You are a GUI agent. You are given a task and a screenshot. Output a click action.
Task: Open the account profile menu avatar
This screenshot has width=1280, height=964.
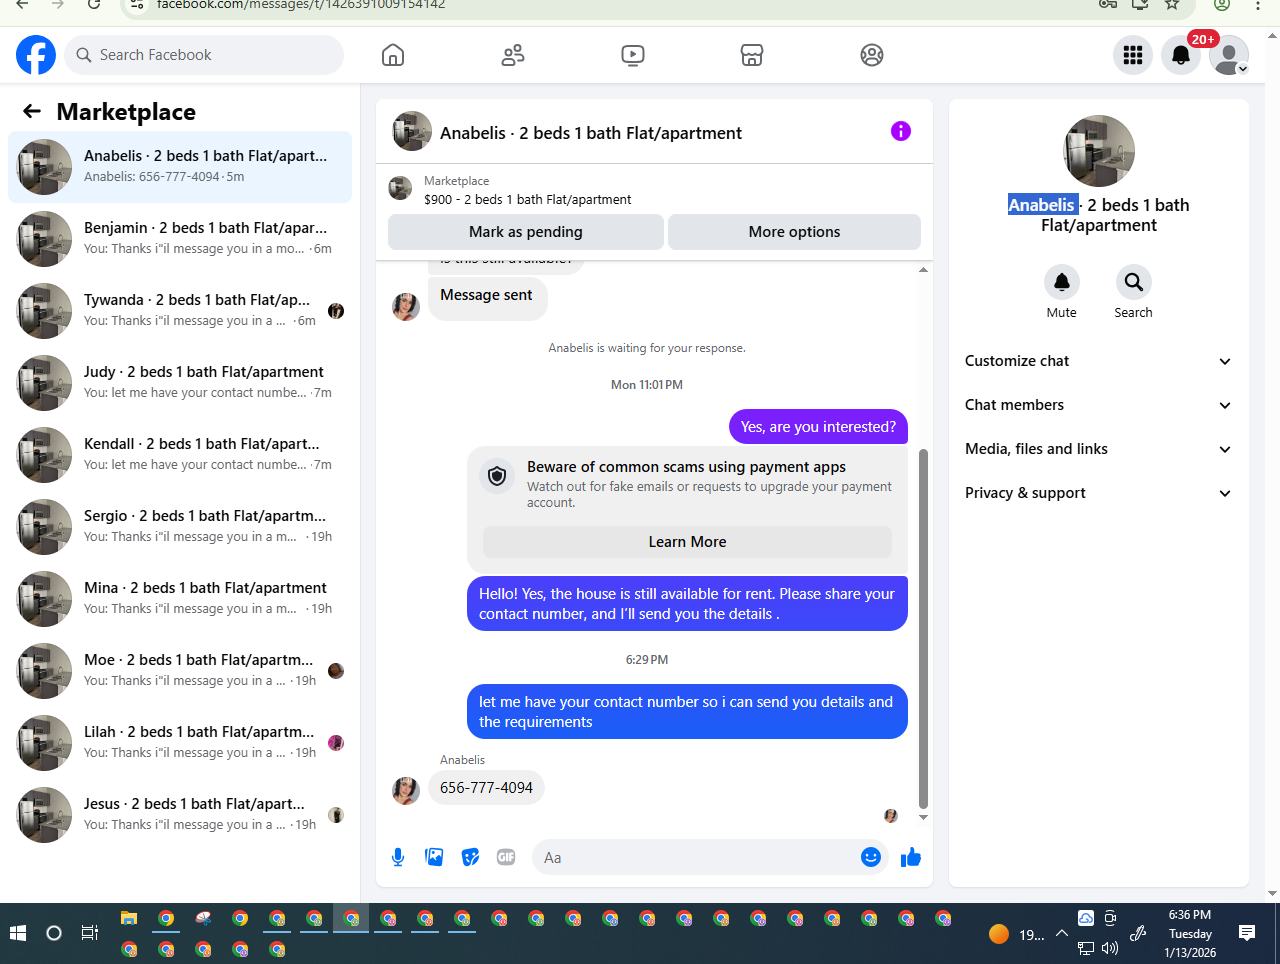click(x=1229, y=55)
